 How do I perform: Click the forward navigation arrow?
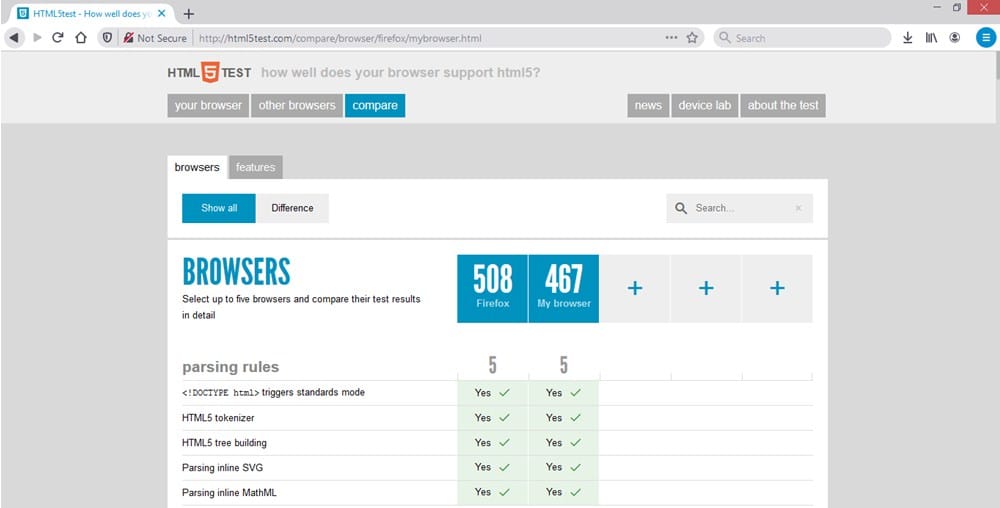37,38
